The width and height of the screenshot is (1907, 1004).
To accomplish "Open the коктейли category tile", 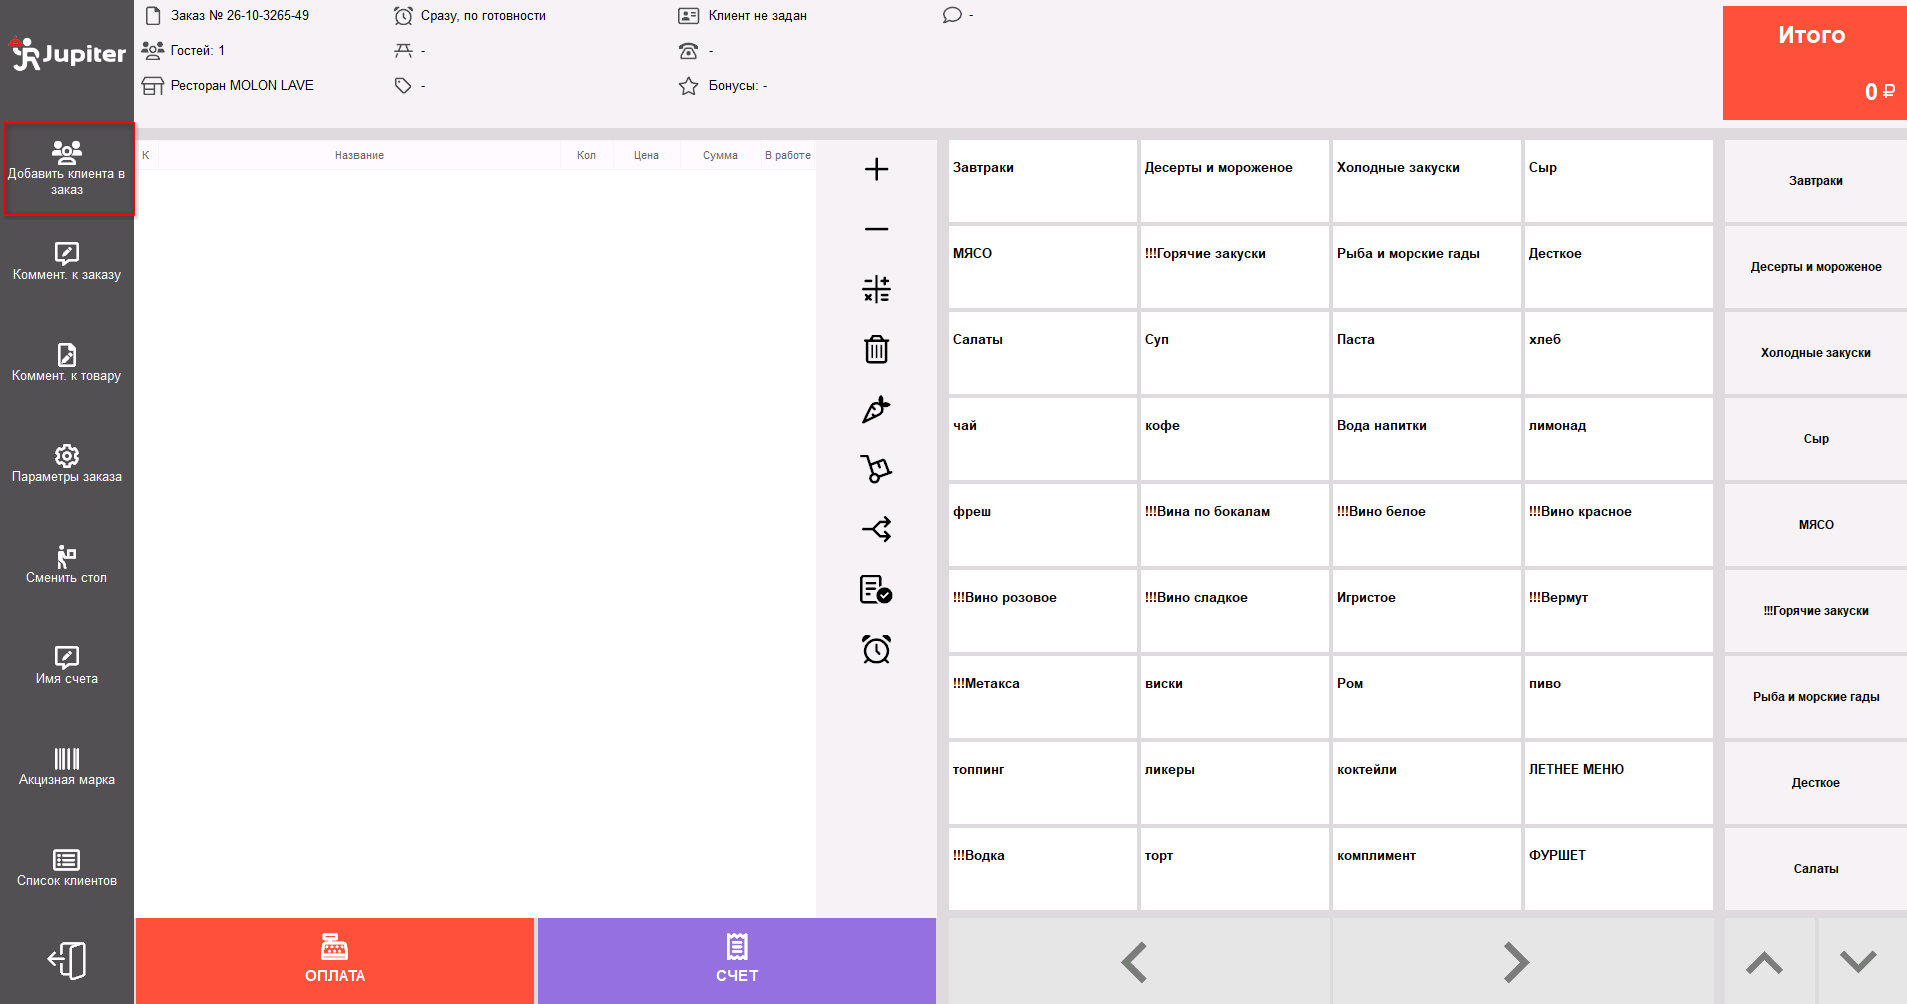I will click(x=1426, y=783).
